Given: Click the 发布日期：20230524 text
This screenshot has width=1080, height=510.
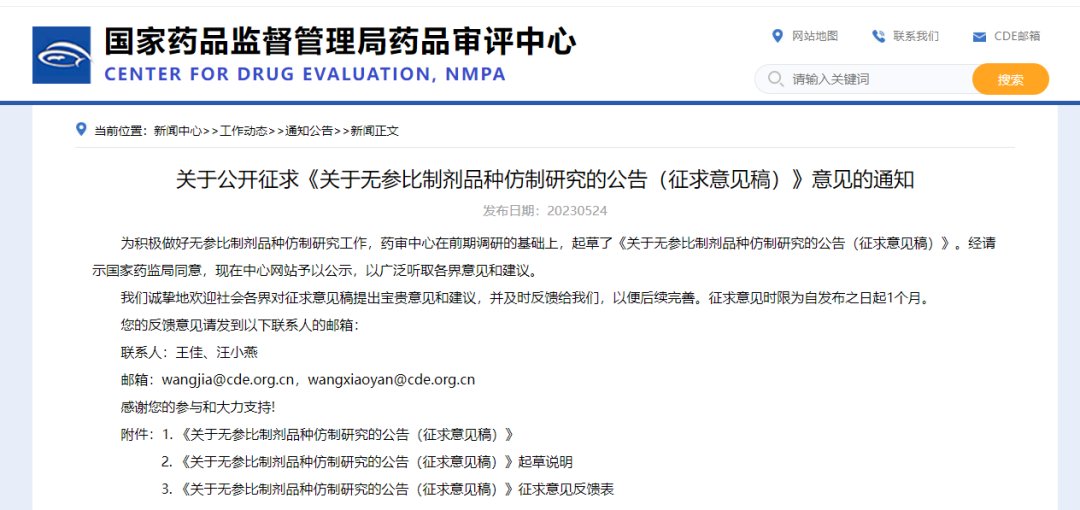Looking at the screenshot, I should pos(545,211).
